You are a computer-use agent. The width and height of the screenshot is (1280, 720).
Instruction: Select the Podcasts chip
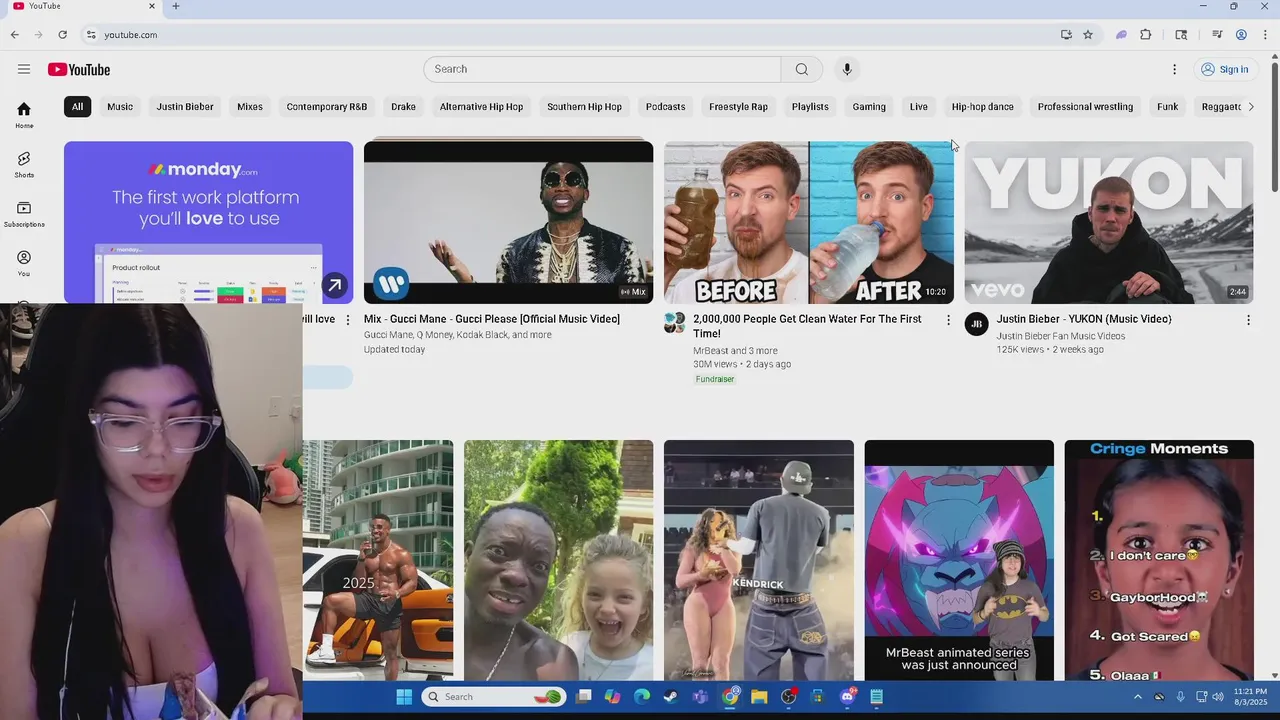[666, 106]
